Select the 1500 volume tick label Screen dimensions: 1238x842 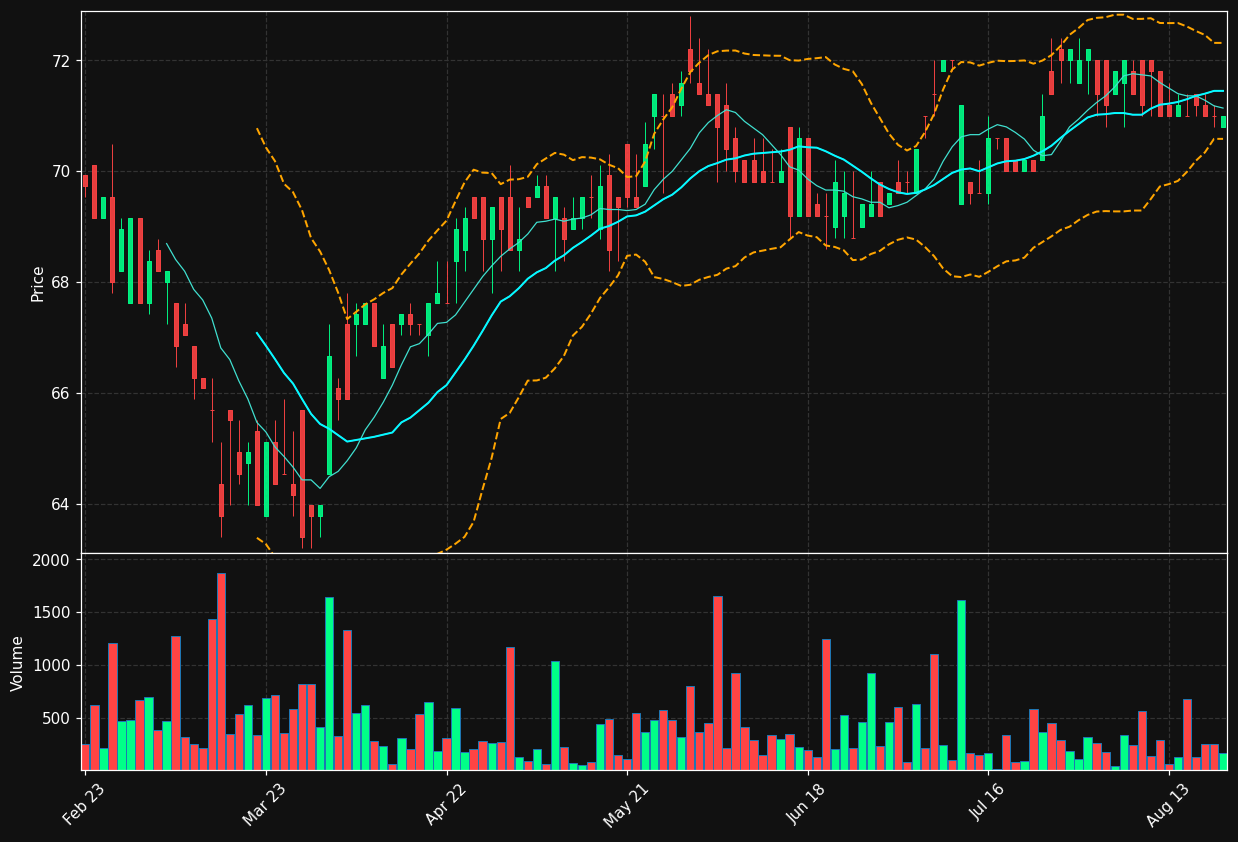(53, 613)
